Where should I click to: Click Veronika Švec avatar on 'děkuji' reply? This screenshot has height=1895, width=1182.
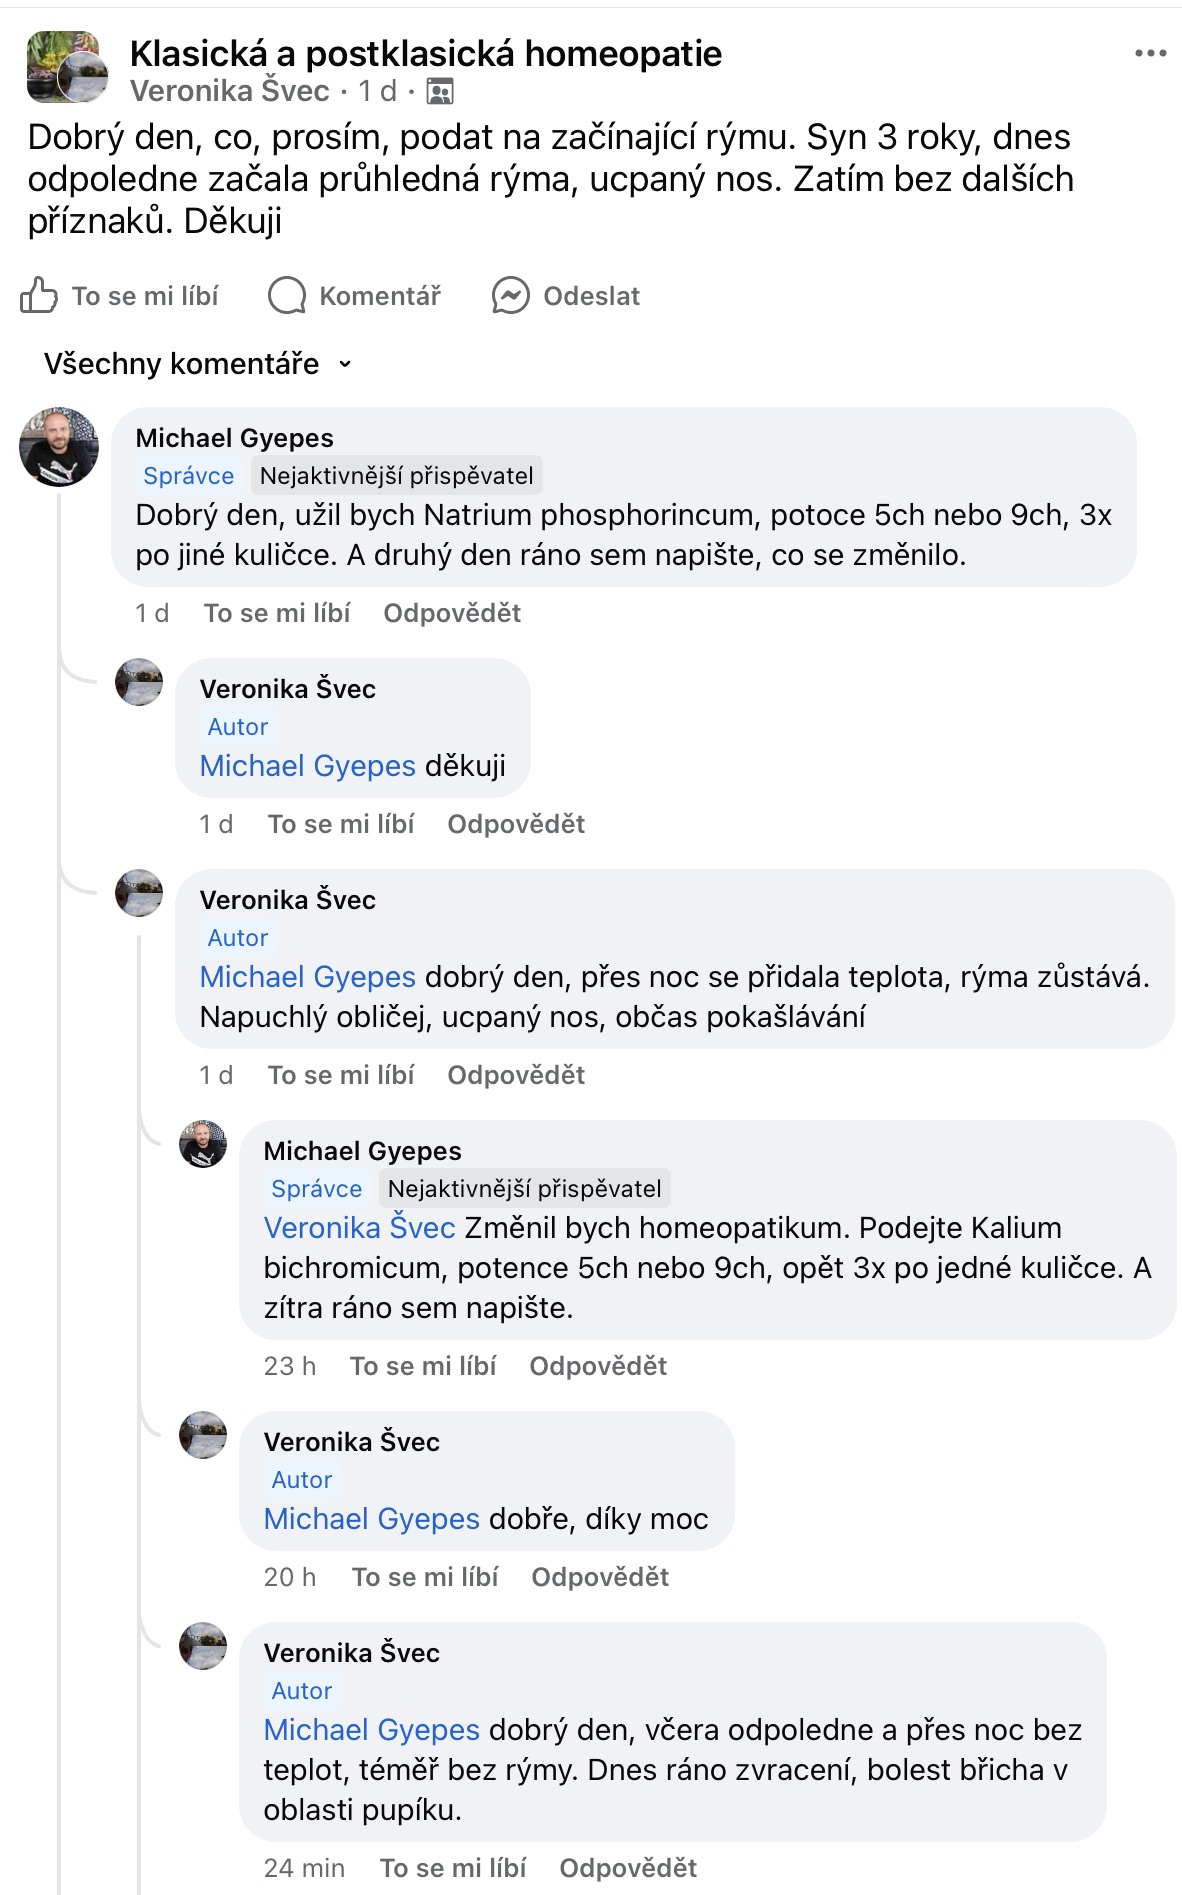pos(139,682)
